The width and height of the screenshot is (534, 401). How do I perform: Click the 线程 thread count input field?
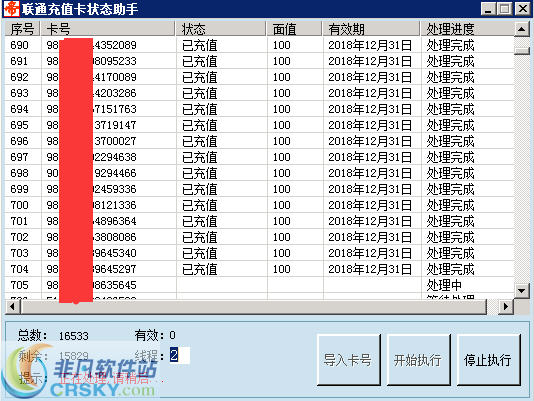[x=179, y=355]
